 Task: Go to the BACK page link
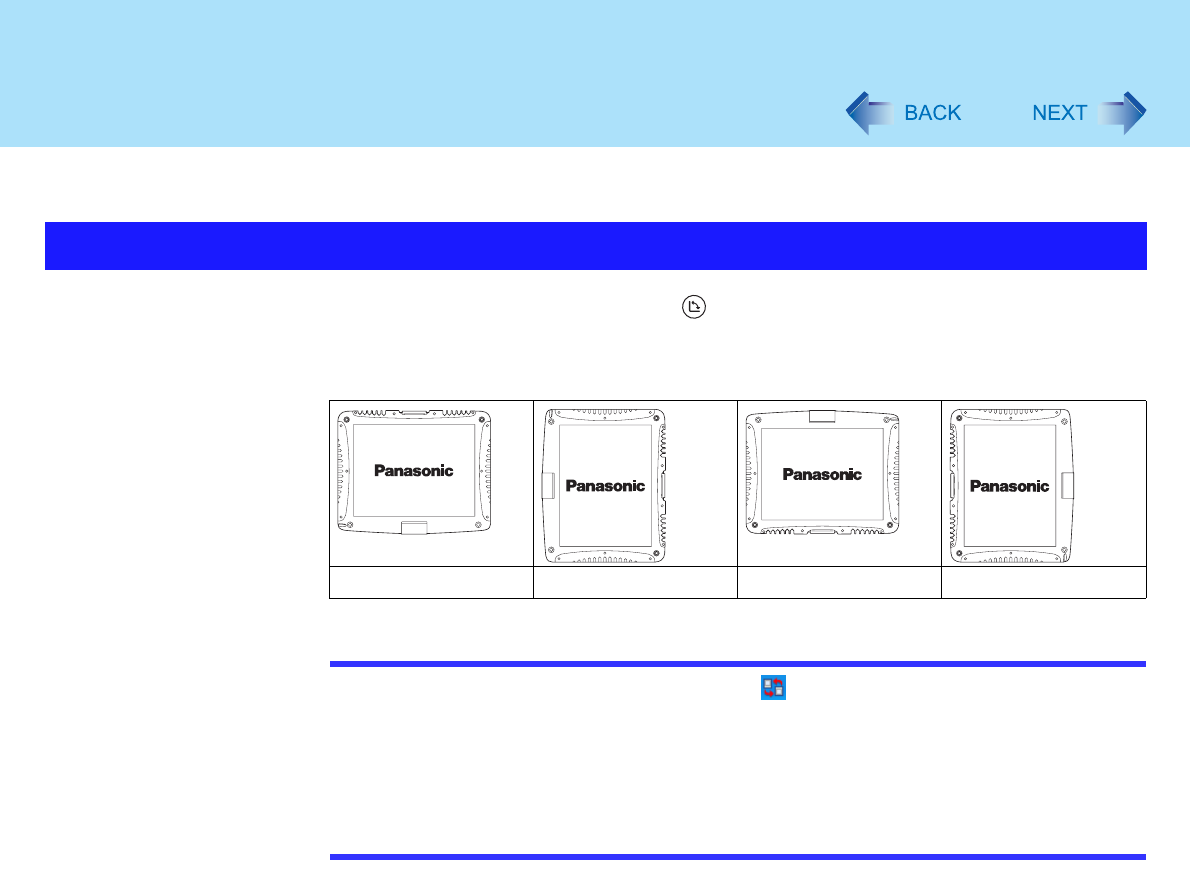933,113
